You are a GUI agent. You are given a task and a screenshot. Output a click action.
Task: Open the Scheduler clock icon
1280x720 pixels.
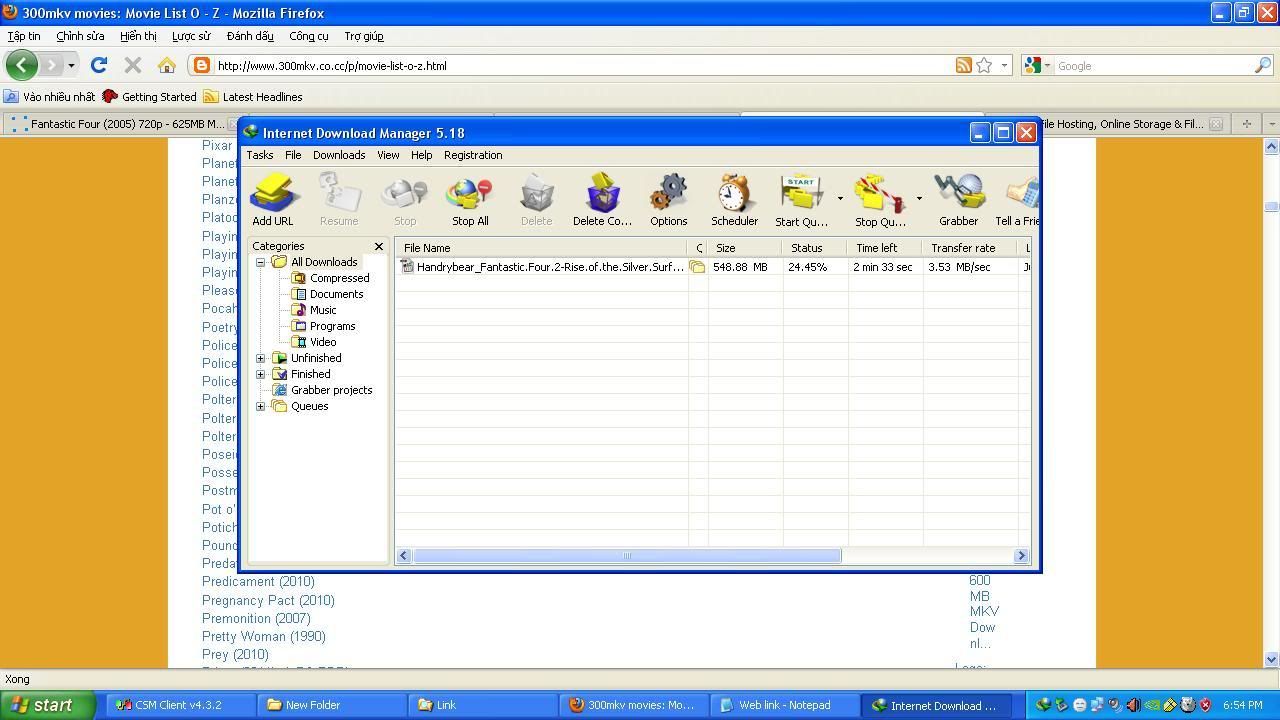coord(734,193)
